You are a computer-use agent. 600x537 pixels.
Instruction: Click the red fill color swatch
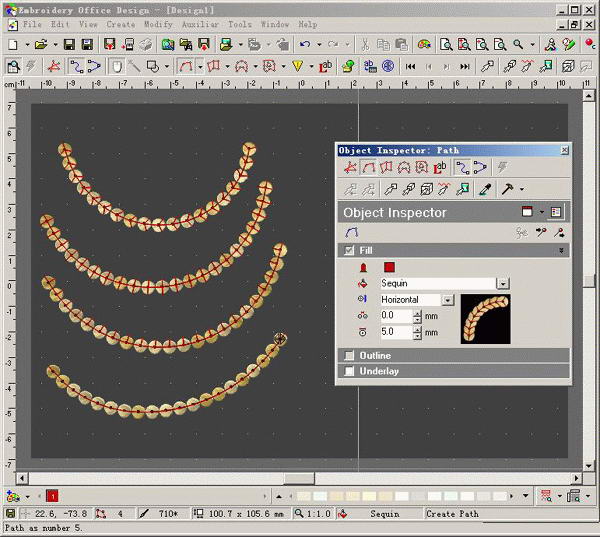pyautogui.click(x=390, y=267)
